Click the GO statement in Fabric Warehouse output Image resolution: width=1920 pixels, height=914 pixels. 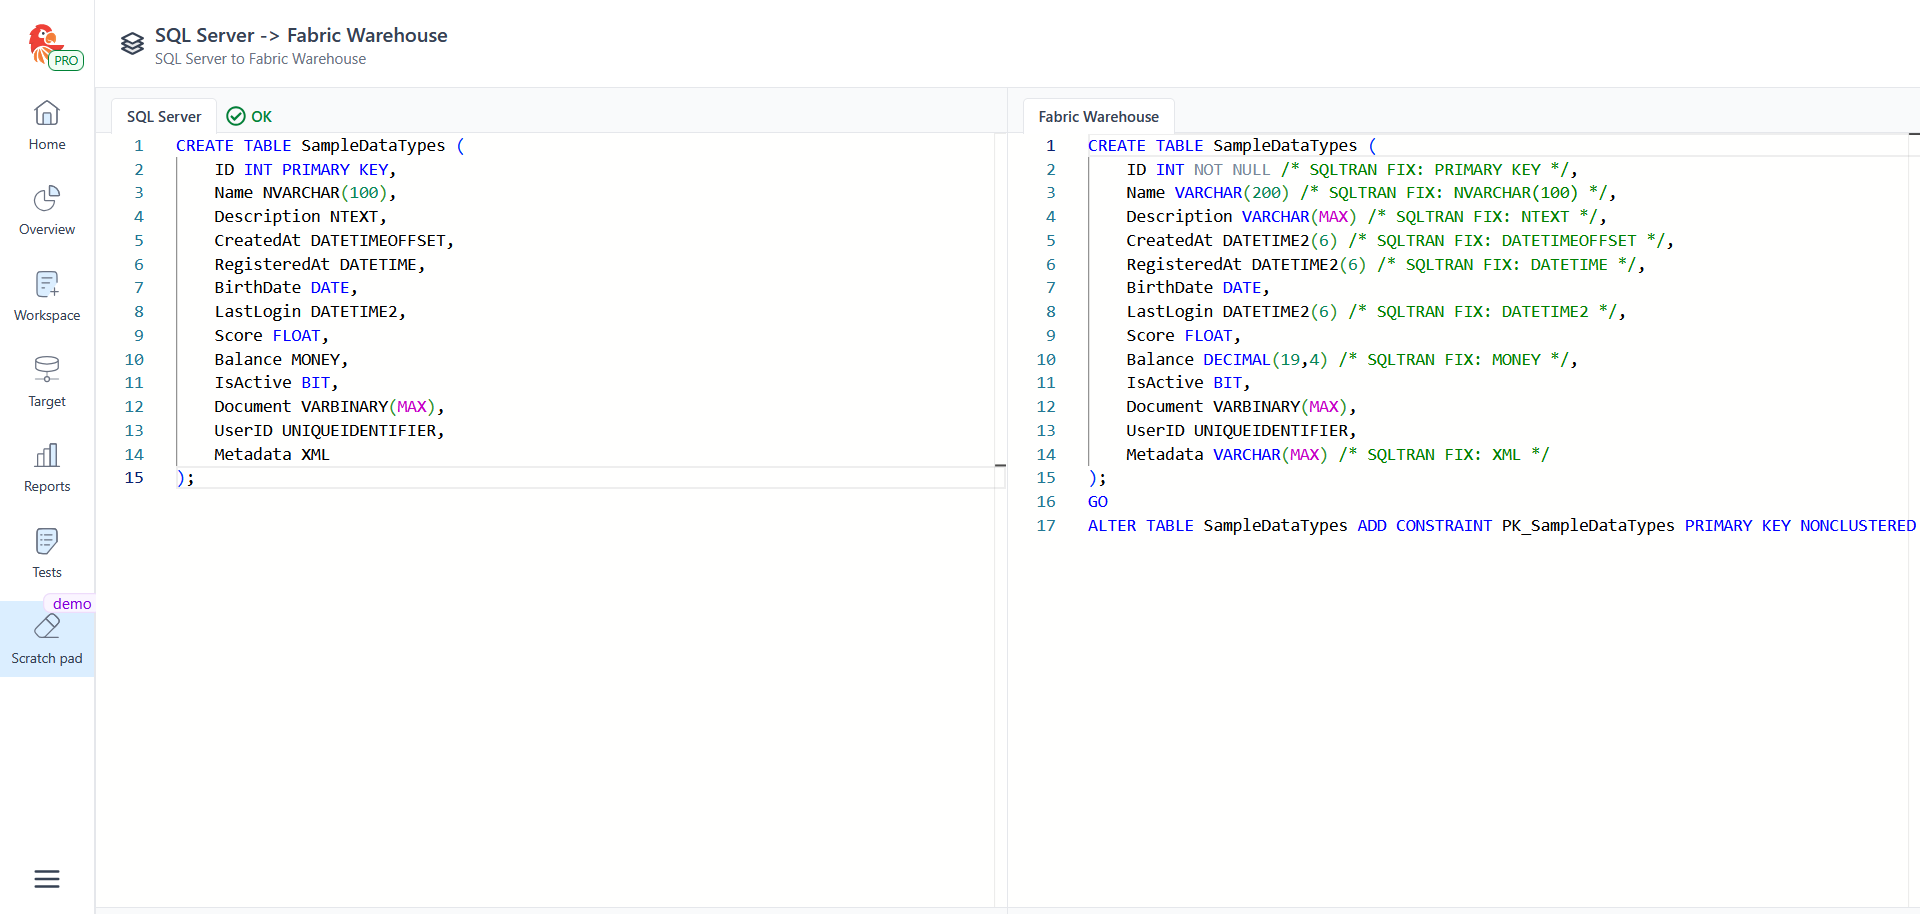pos(1097,502)
